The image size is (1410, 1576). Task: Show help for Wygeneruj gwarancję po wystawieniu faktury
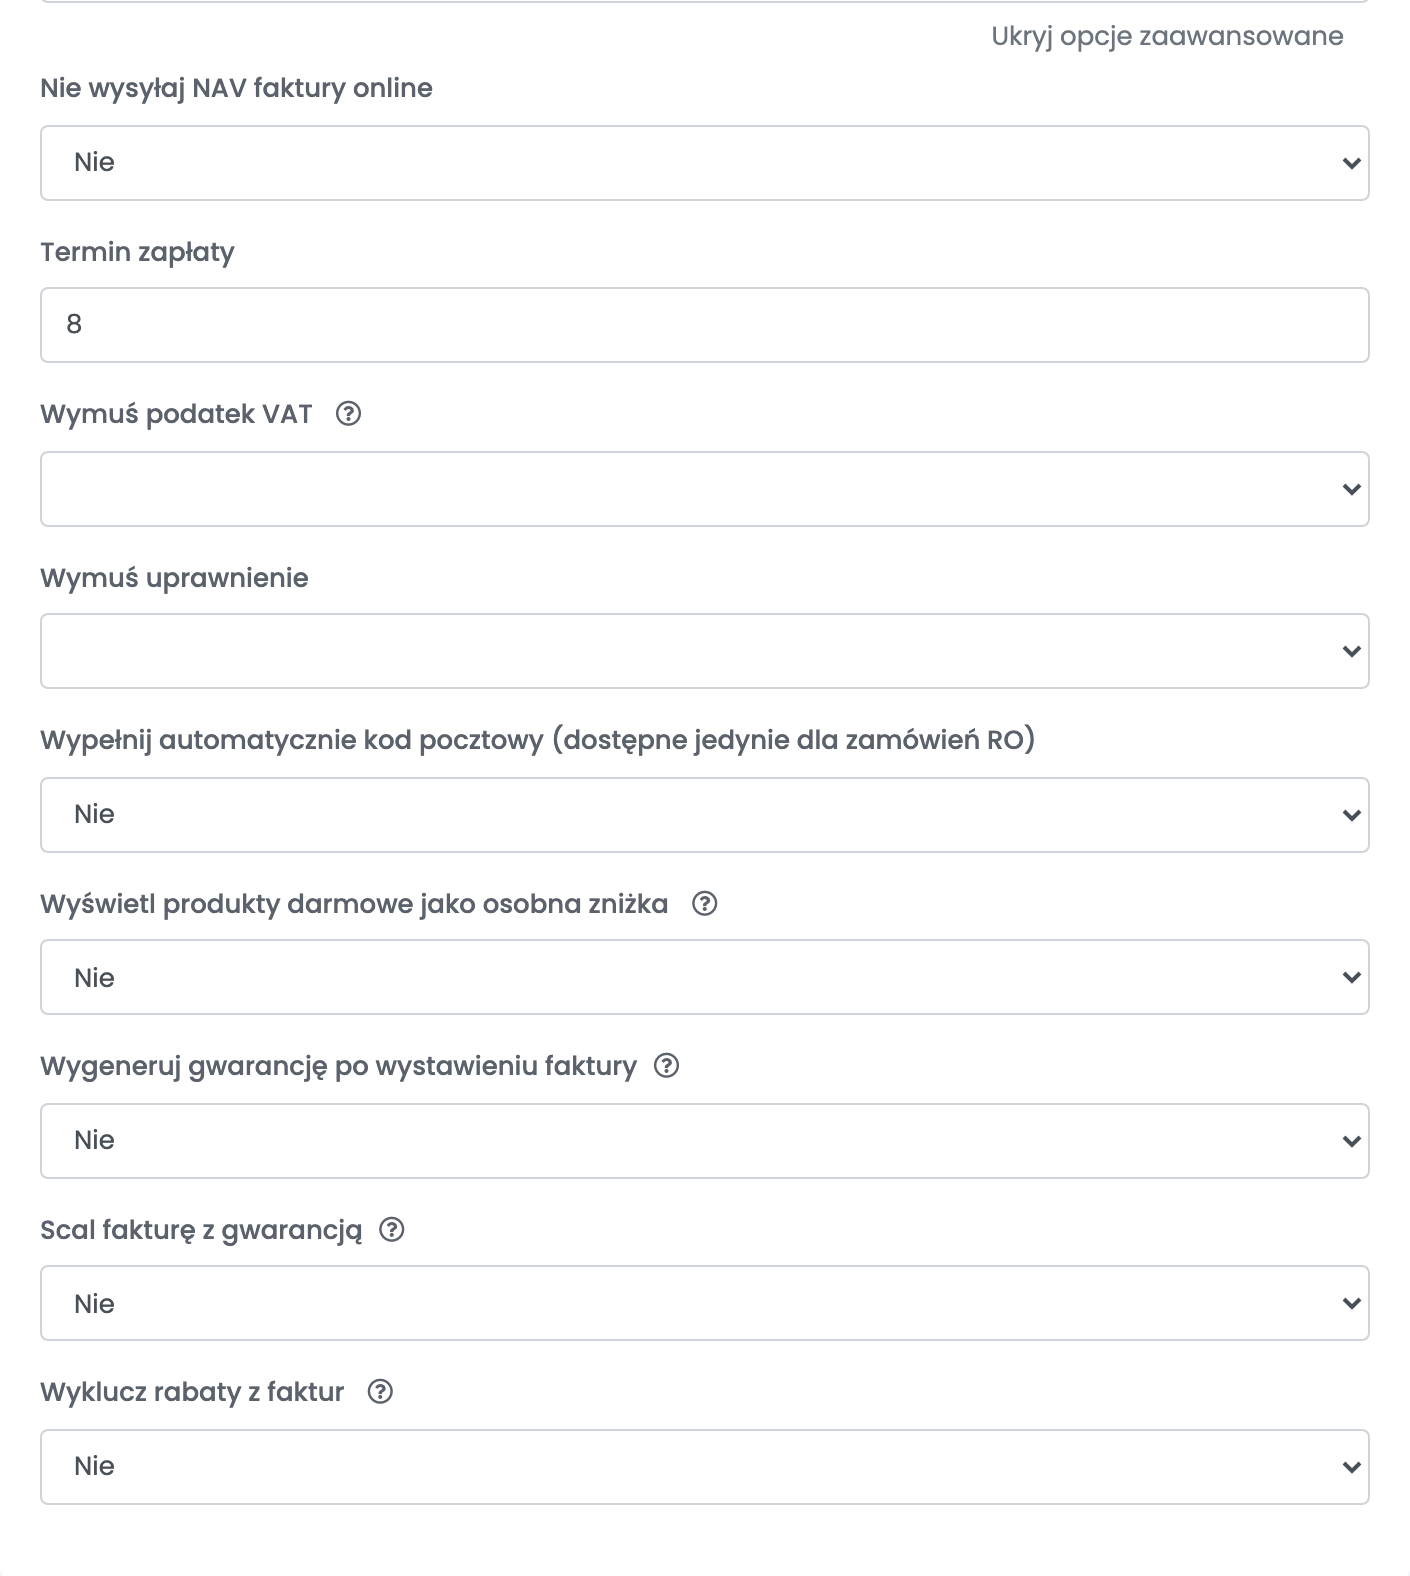pyautogui.click(x=666, y=1066)
